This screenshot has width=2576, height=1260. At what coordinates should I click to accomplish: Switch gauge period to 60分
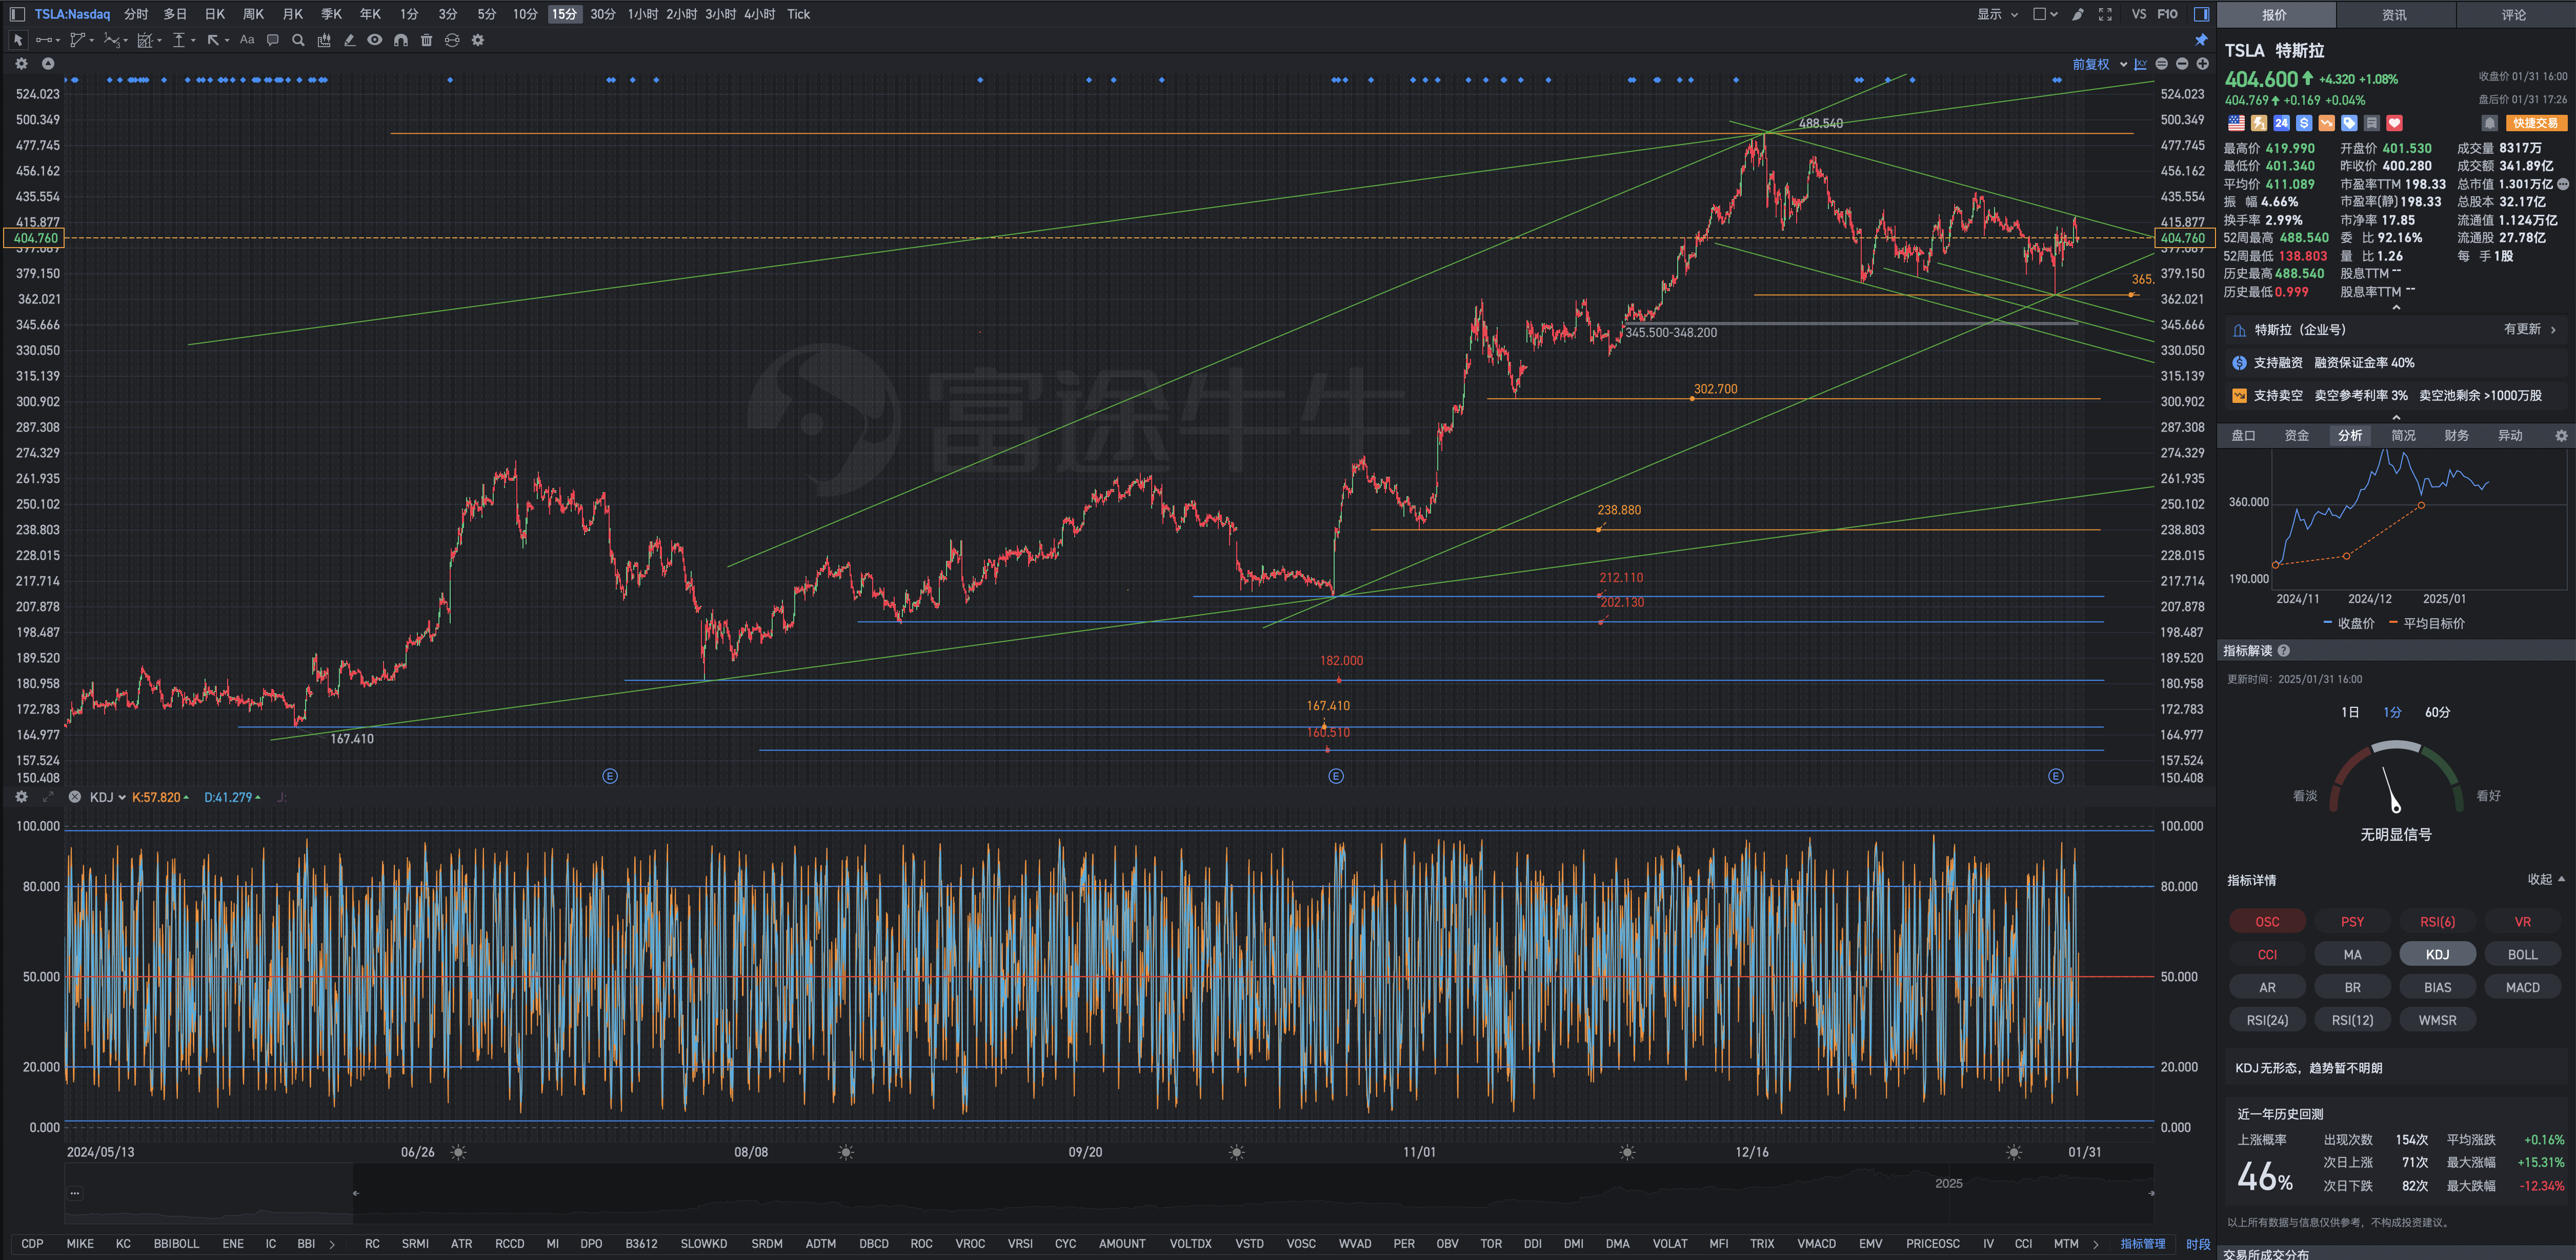(2437, 712)
